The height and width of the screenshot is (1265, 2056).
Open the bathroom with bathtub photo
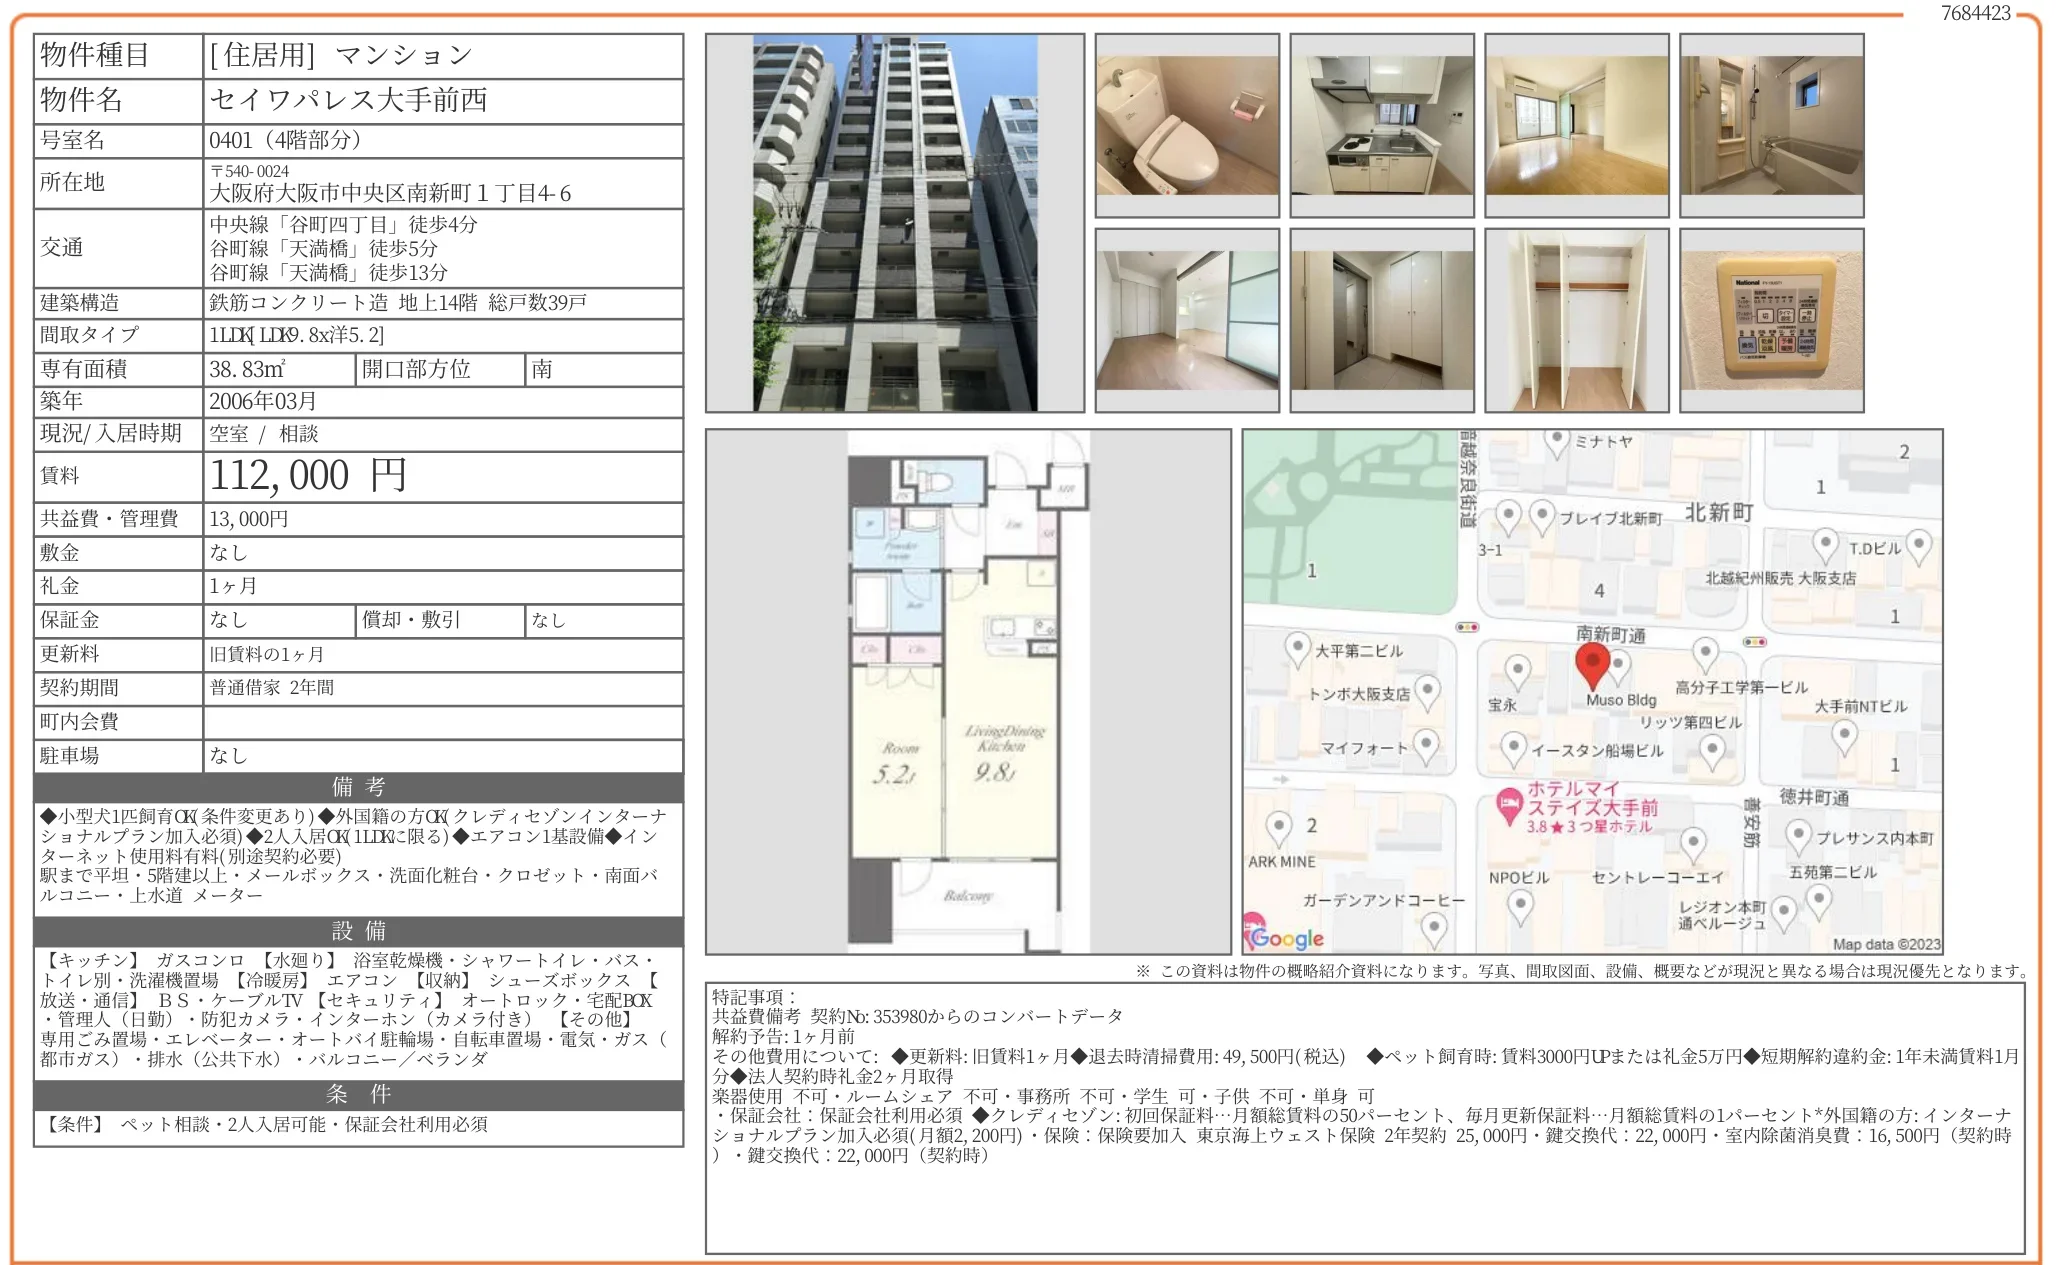(x=1771, y=125)
